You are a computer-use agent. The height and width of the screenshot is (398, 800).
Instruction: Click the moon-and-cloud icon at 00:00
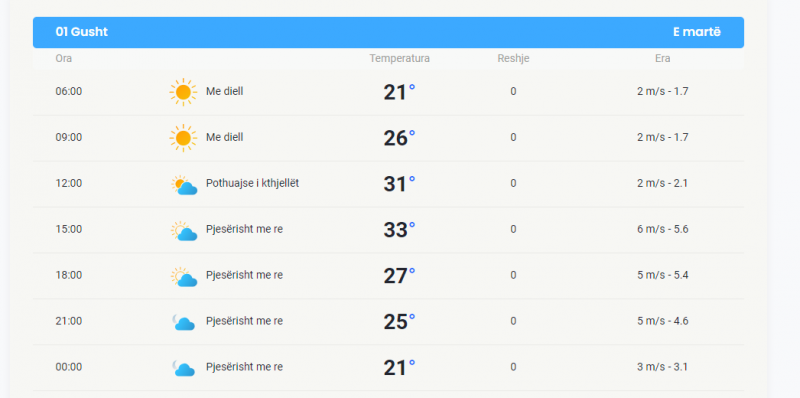pos(184,368)
